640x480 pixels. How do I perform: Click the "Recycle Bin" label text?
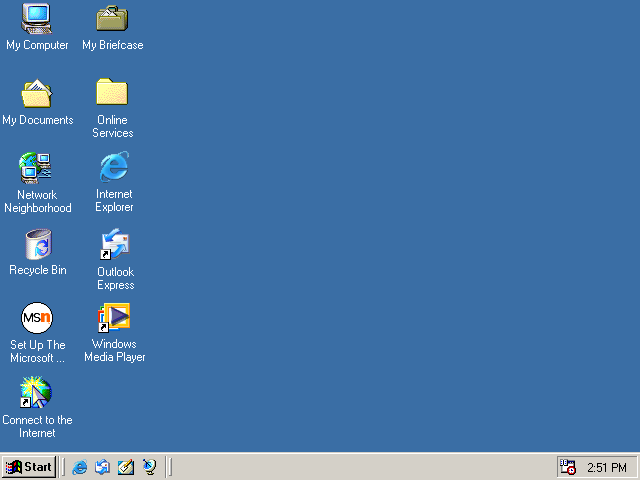point(38,270)
